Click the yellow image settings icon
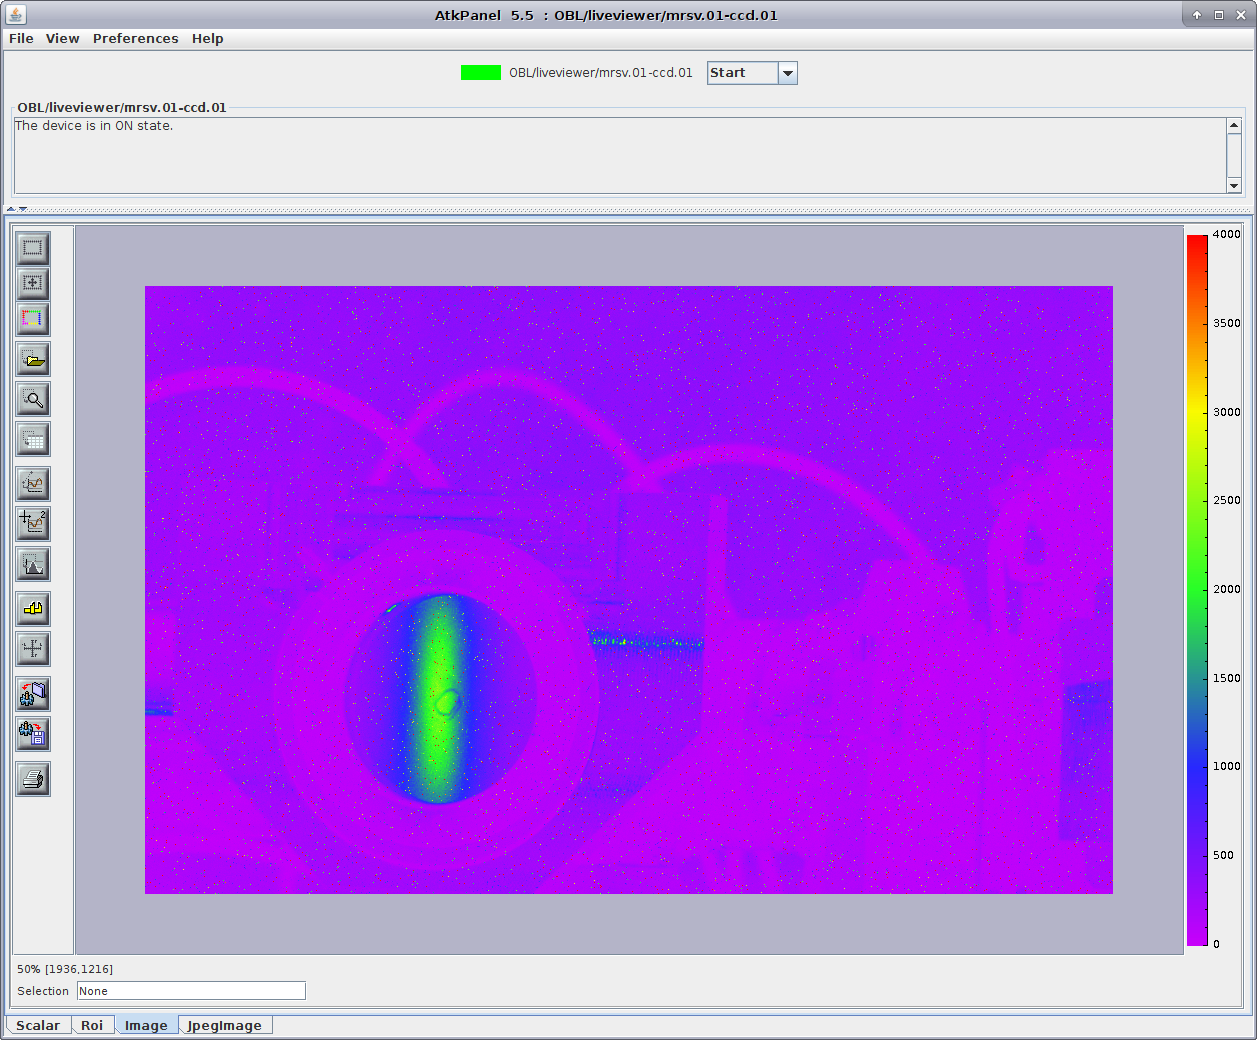This screenshot has width=1257, height=1040. point(33,608)
